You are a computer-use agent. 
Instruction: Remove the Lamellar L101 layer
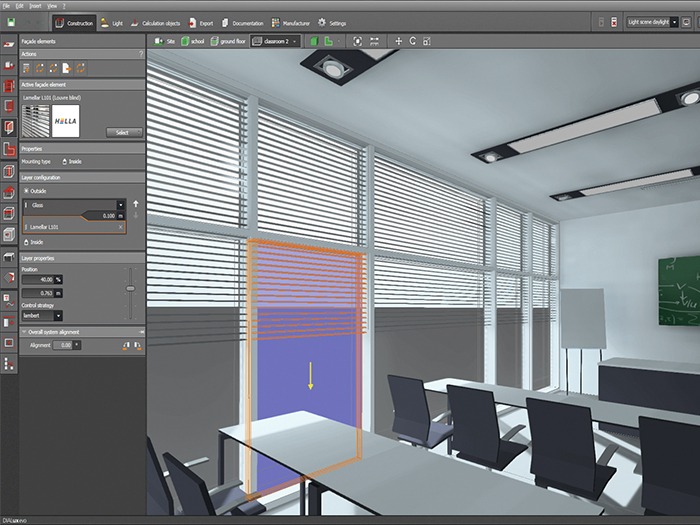(121, 228)
